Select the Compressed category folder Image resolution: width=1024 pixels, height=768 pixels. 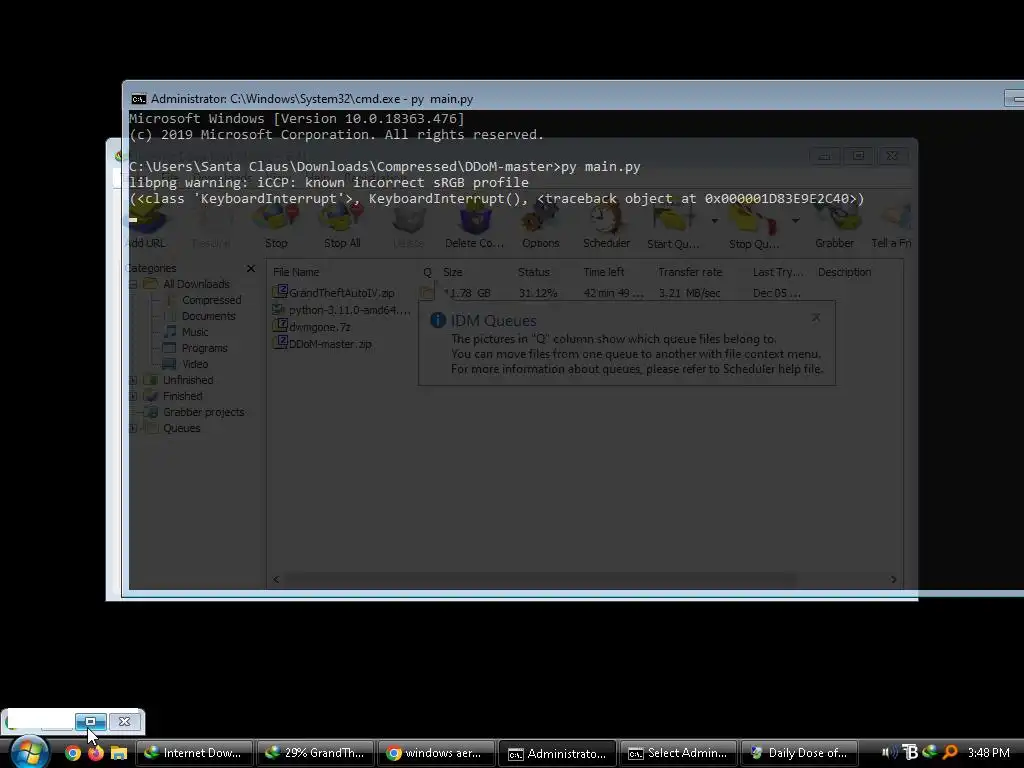point(211,300)
